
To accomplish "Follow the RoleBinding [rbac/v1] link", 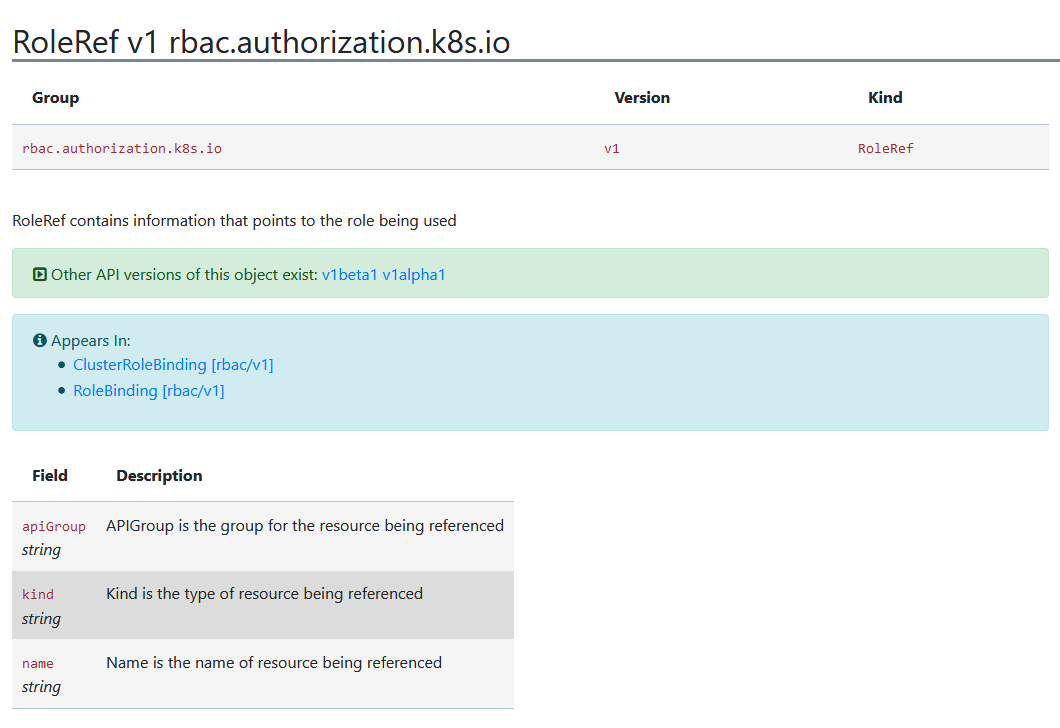I will (x=148, y=391).
